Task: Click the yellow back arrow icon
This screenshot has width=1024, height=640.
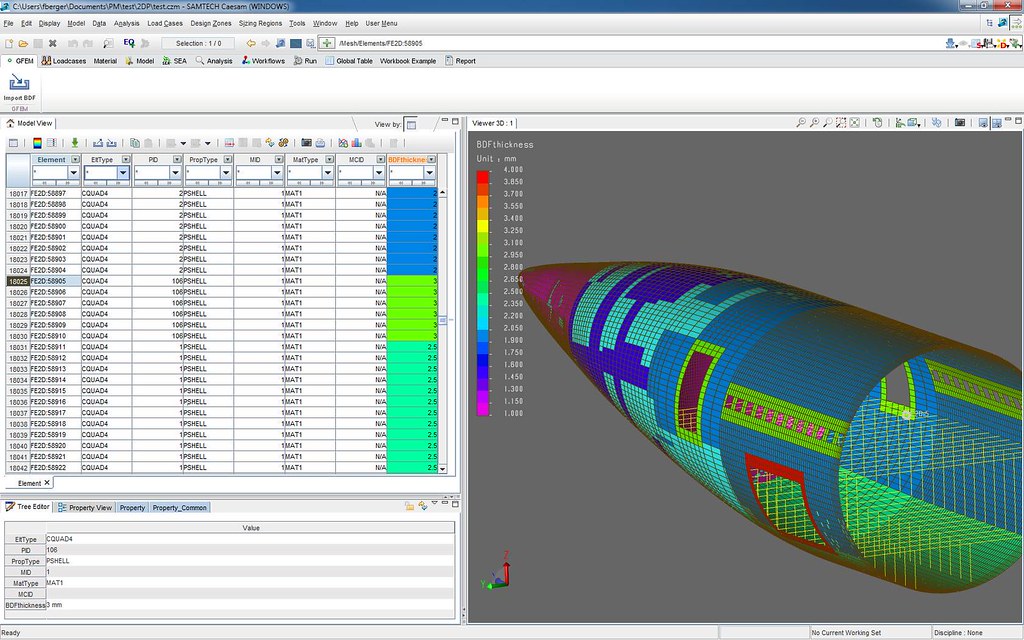Action: [251, 43]
